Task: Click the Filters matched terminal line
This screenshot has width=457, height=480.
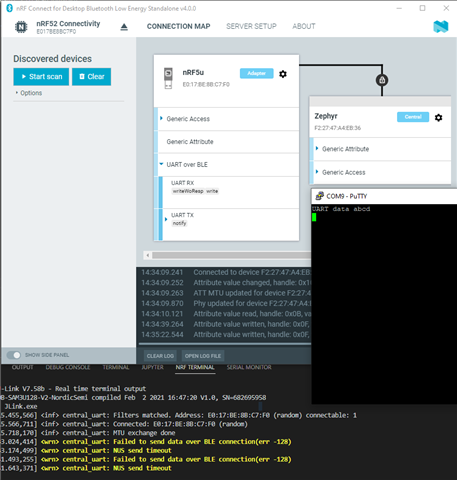Action: pos(179,415)
